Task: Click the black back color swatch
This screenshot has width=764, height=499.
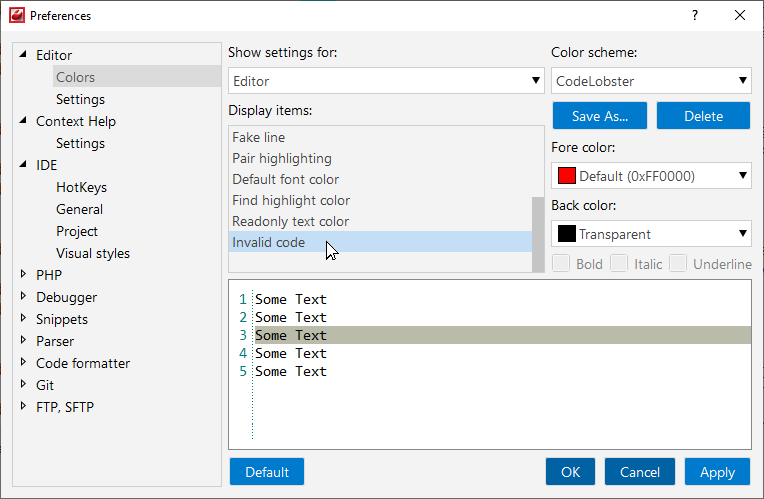Action: point(567,233)
